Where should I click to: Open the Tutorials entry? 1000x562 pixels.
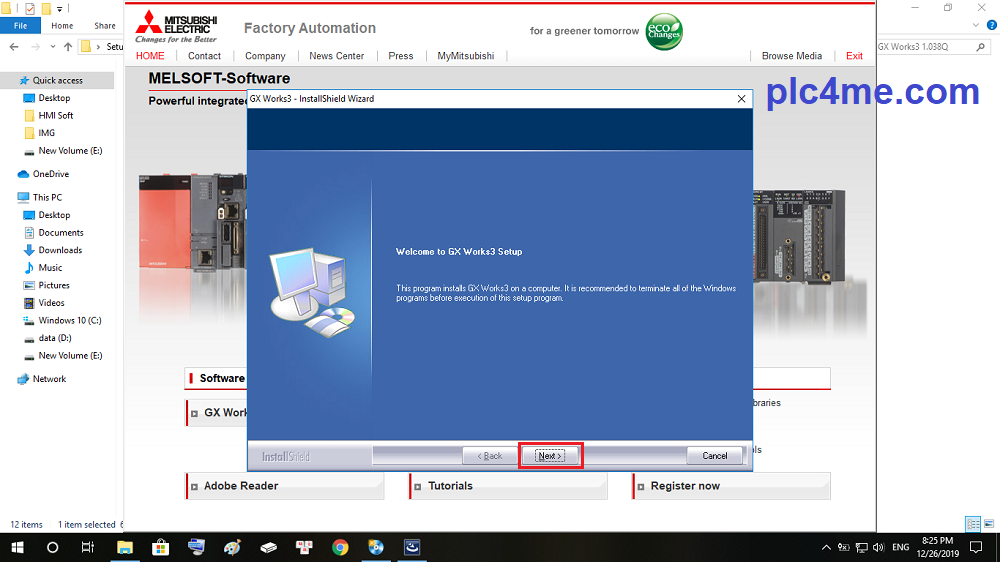coord(450,486)
